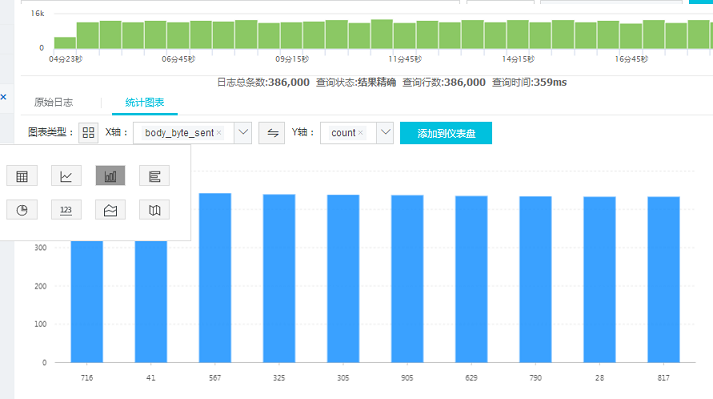Select the area chart type icon
The image size is (713, 399).
point(110,210)
